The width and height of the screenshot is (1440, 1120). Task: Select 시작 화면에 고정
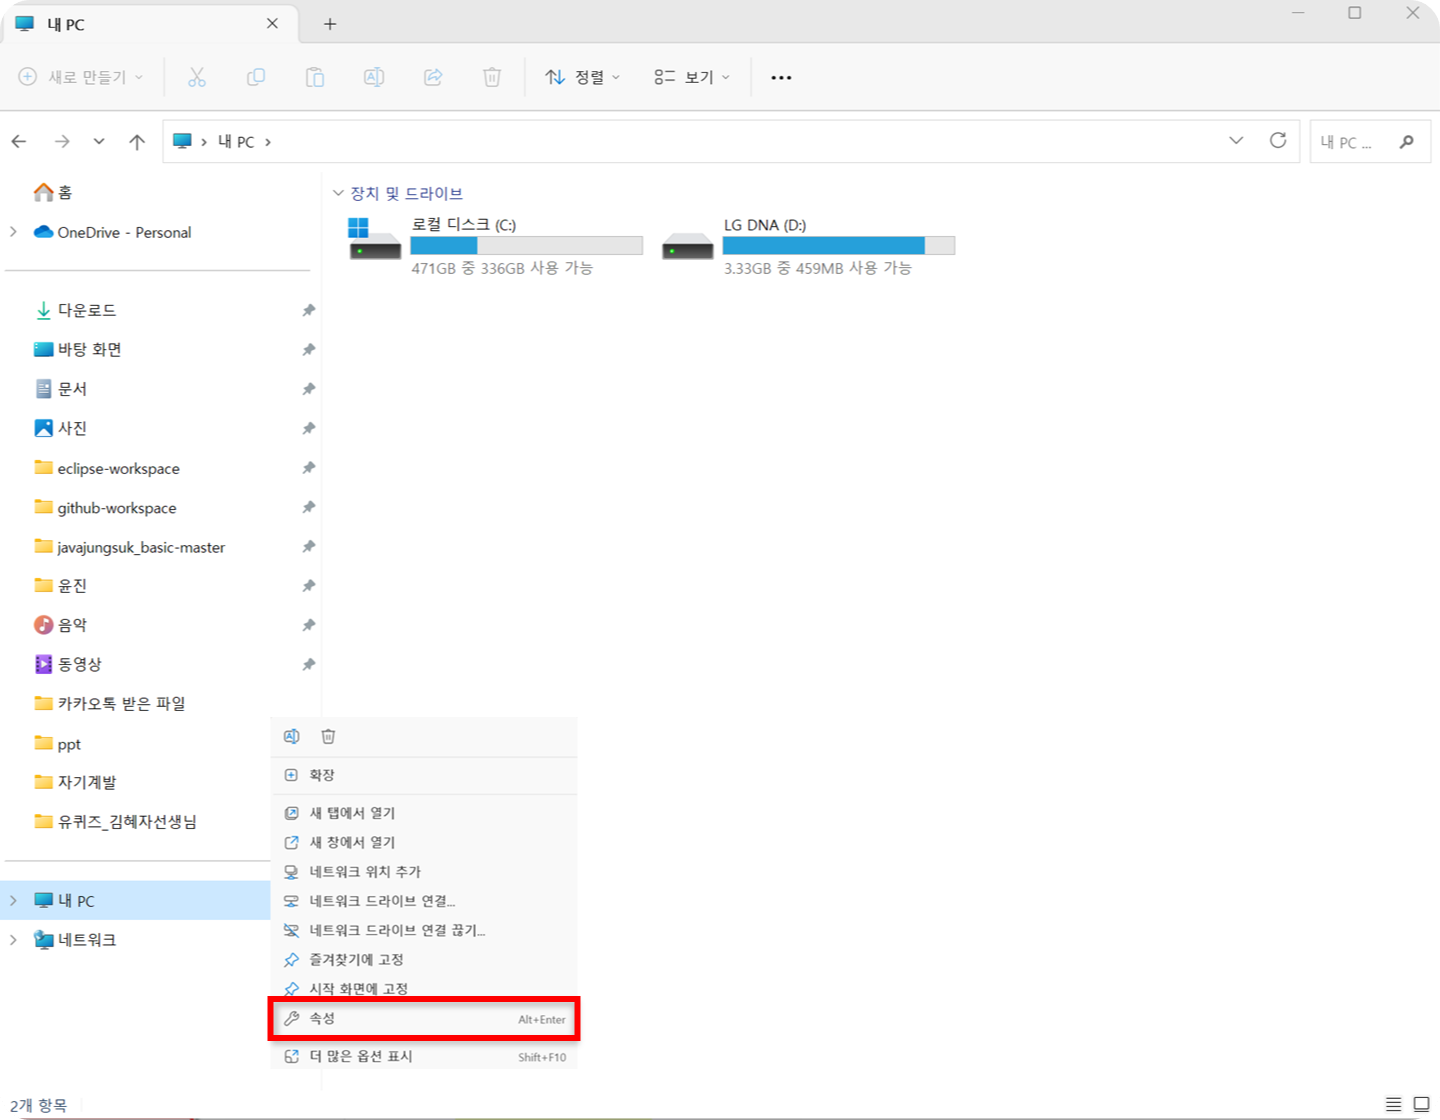click(424, 988)
